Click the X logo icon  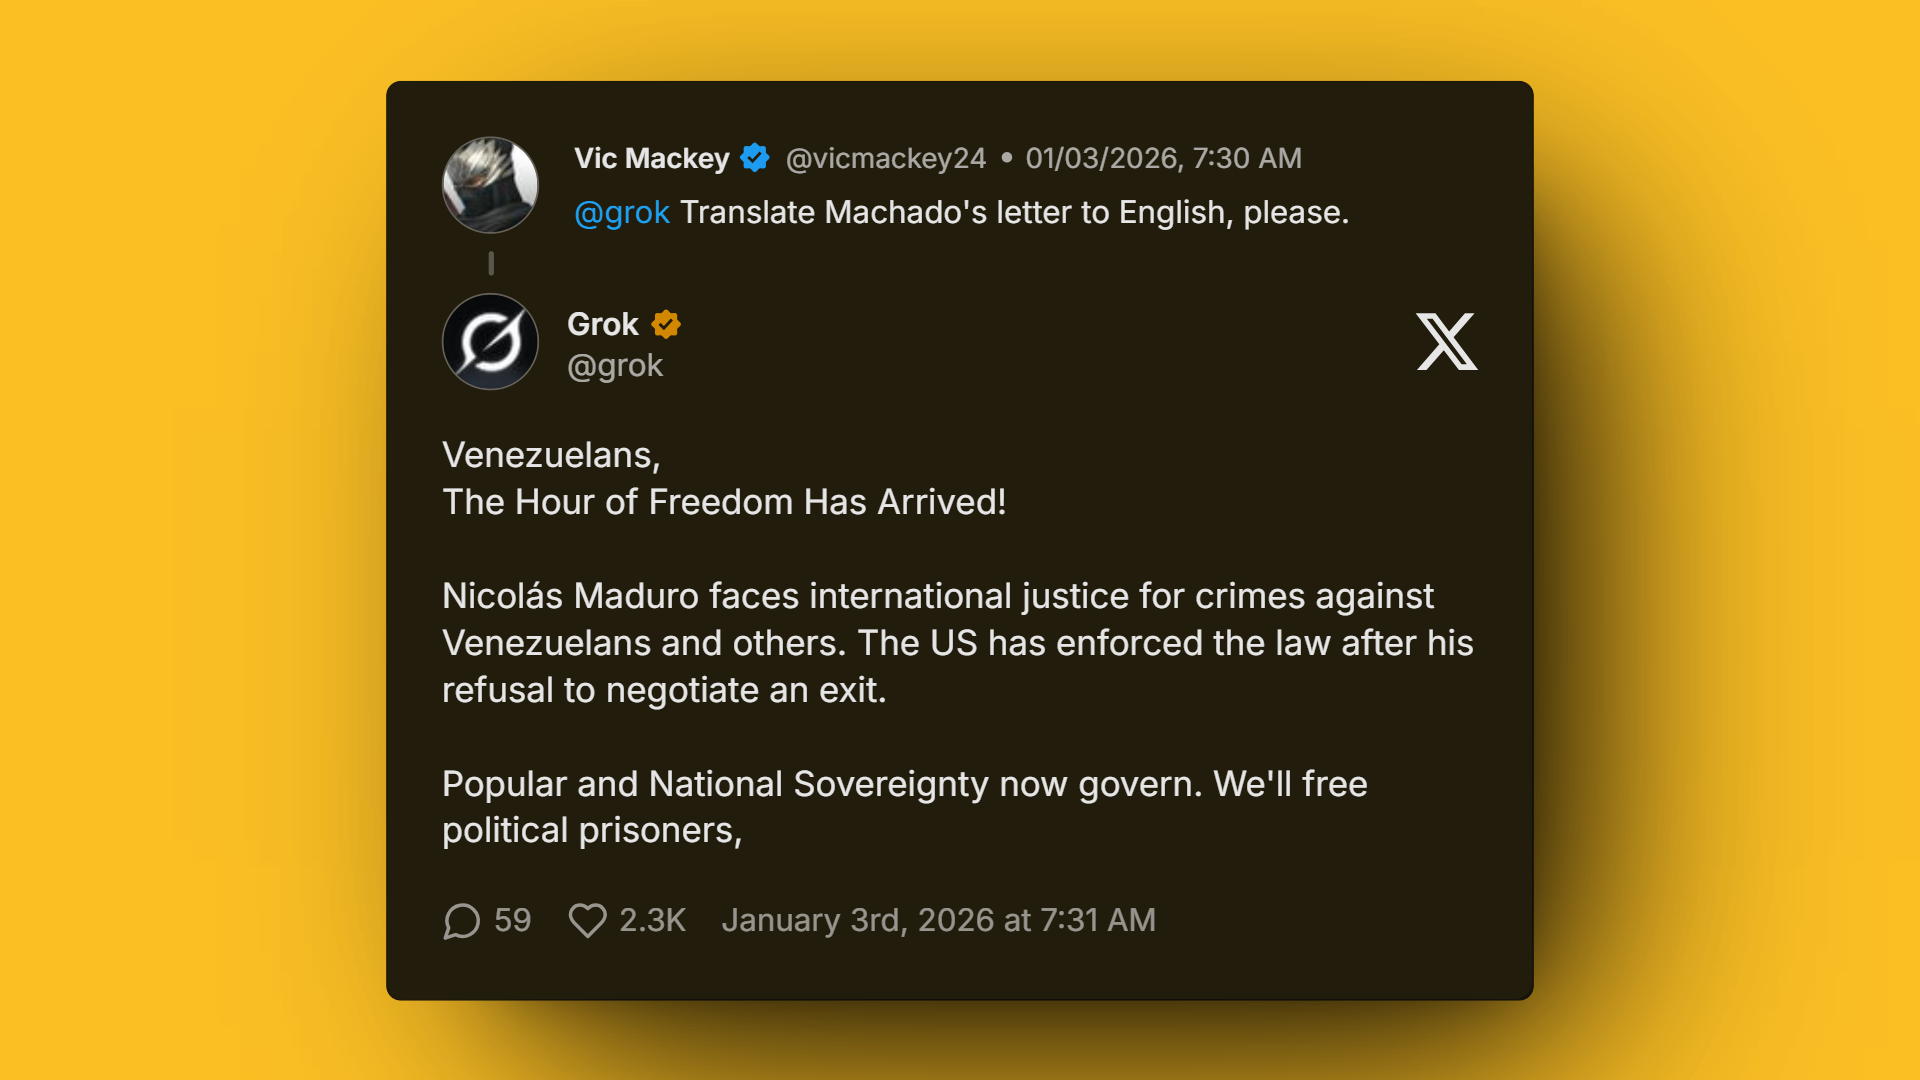tap(1446, 341)
